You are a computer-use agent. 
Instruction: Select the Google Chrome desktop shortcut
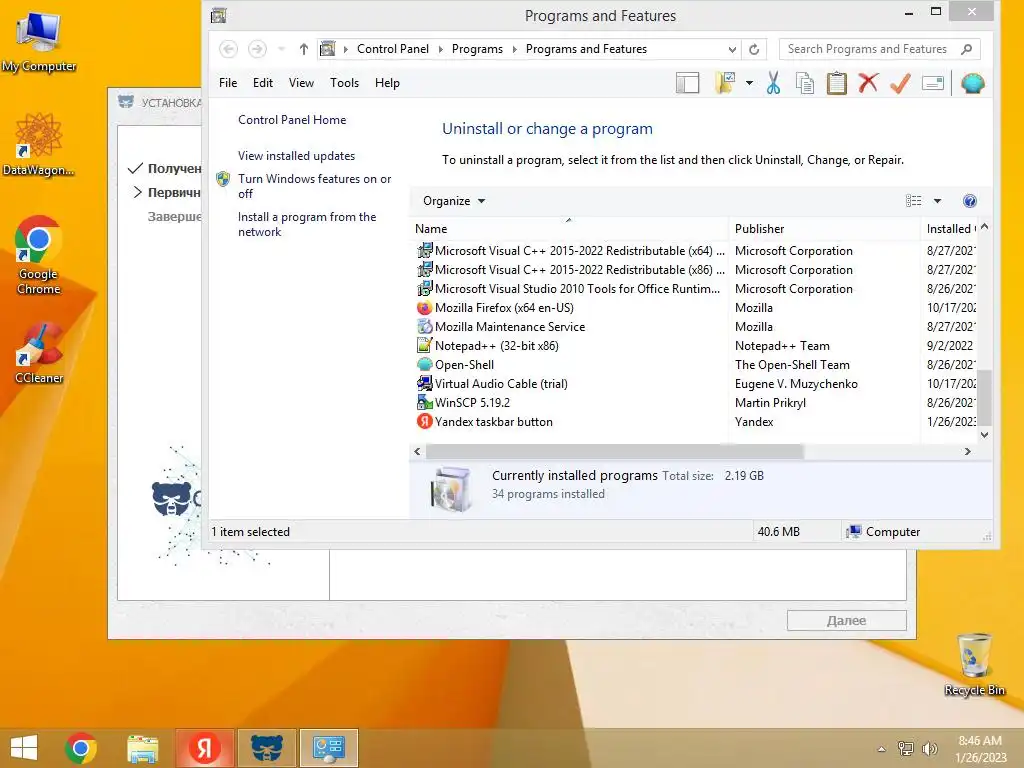coord(39,255)
